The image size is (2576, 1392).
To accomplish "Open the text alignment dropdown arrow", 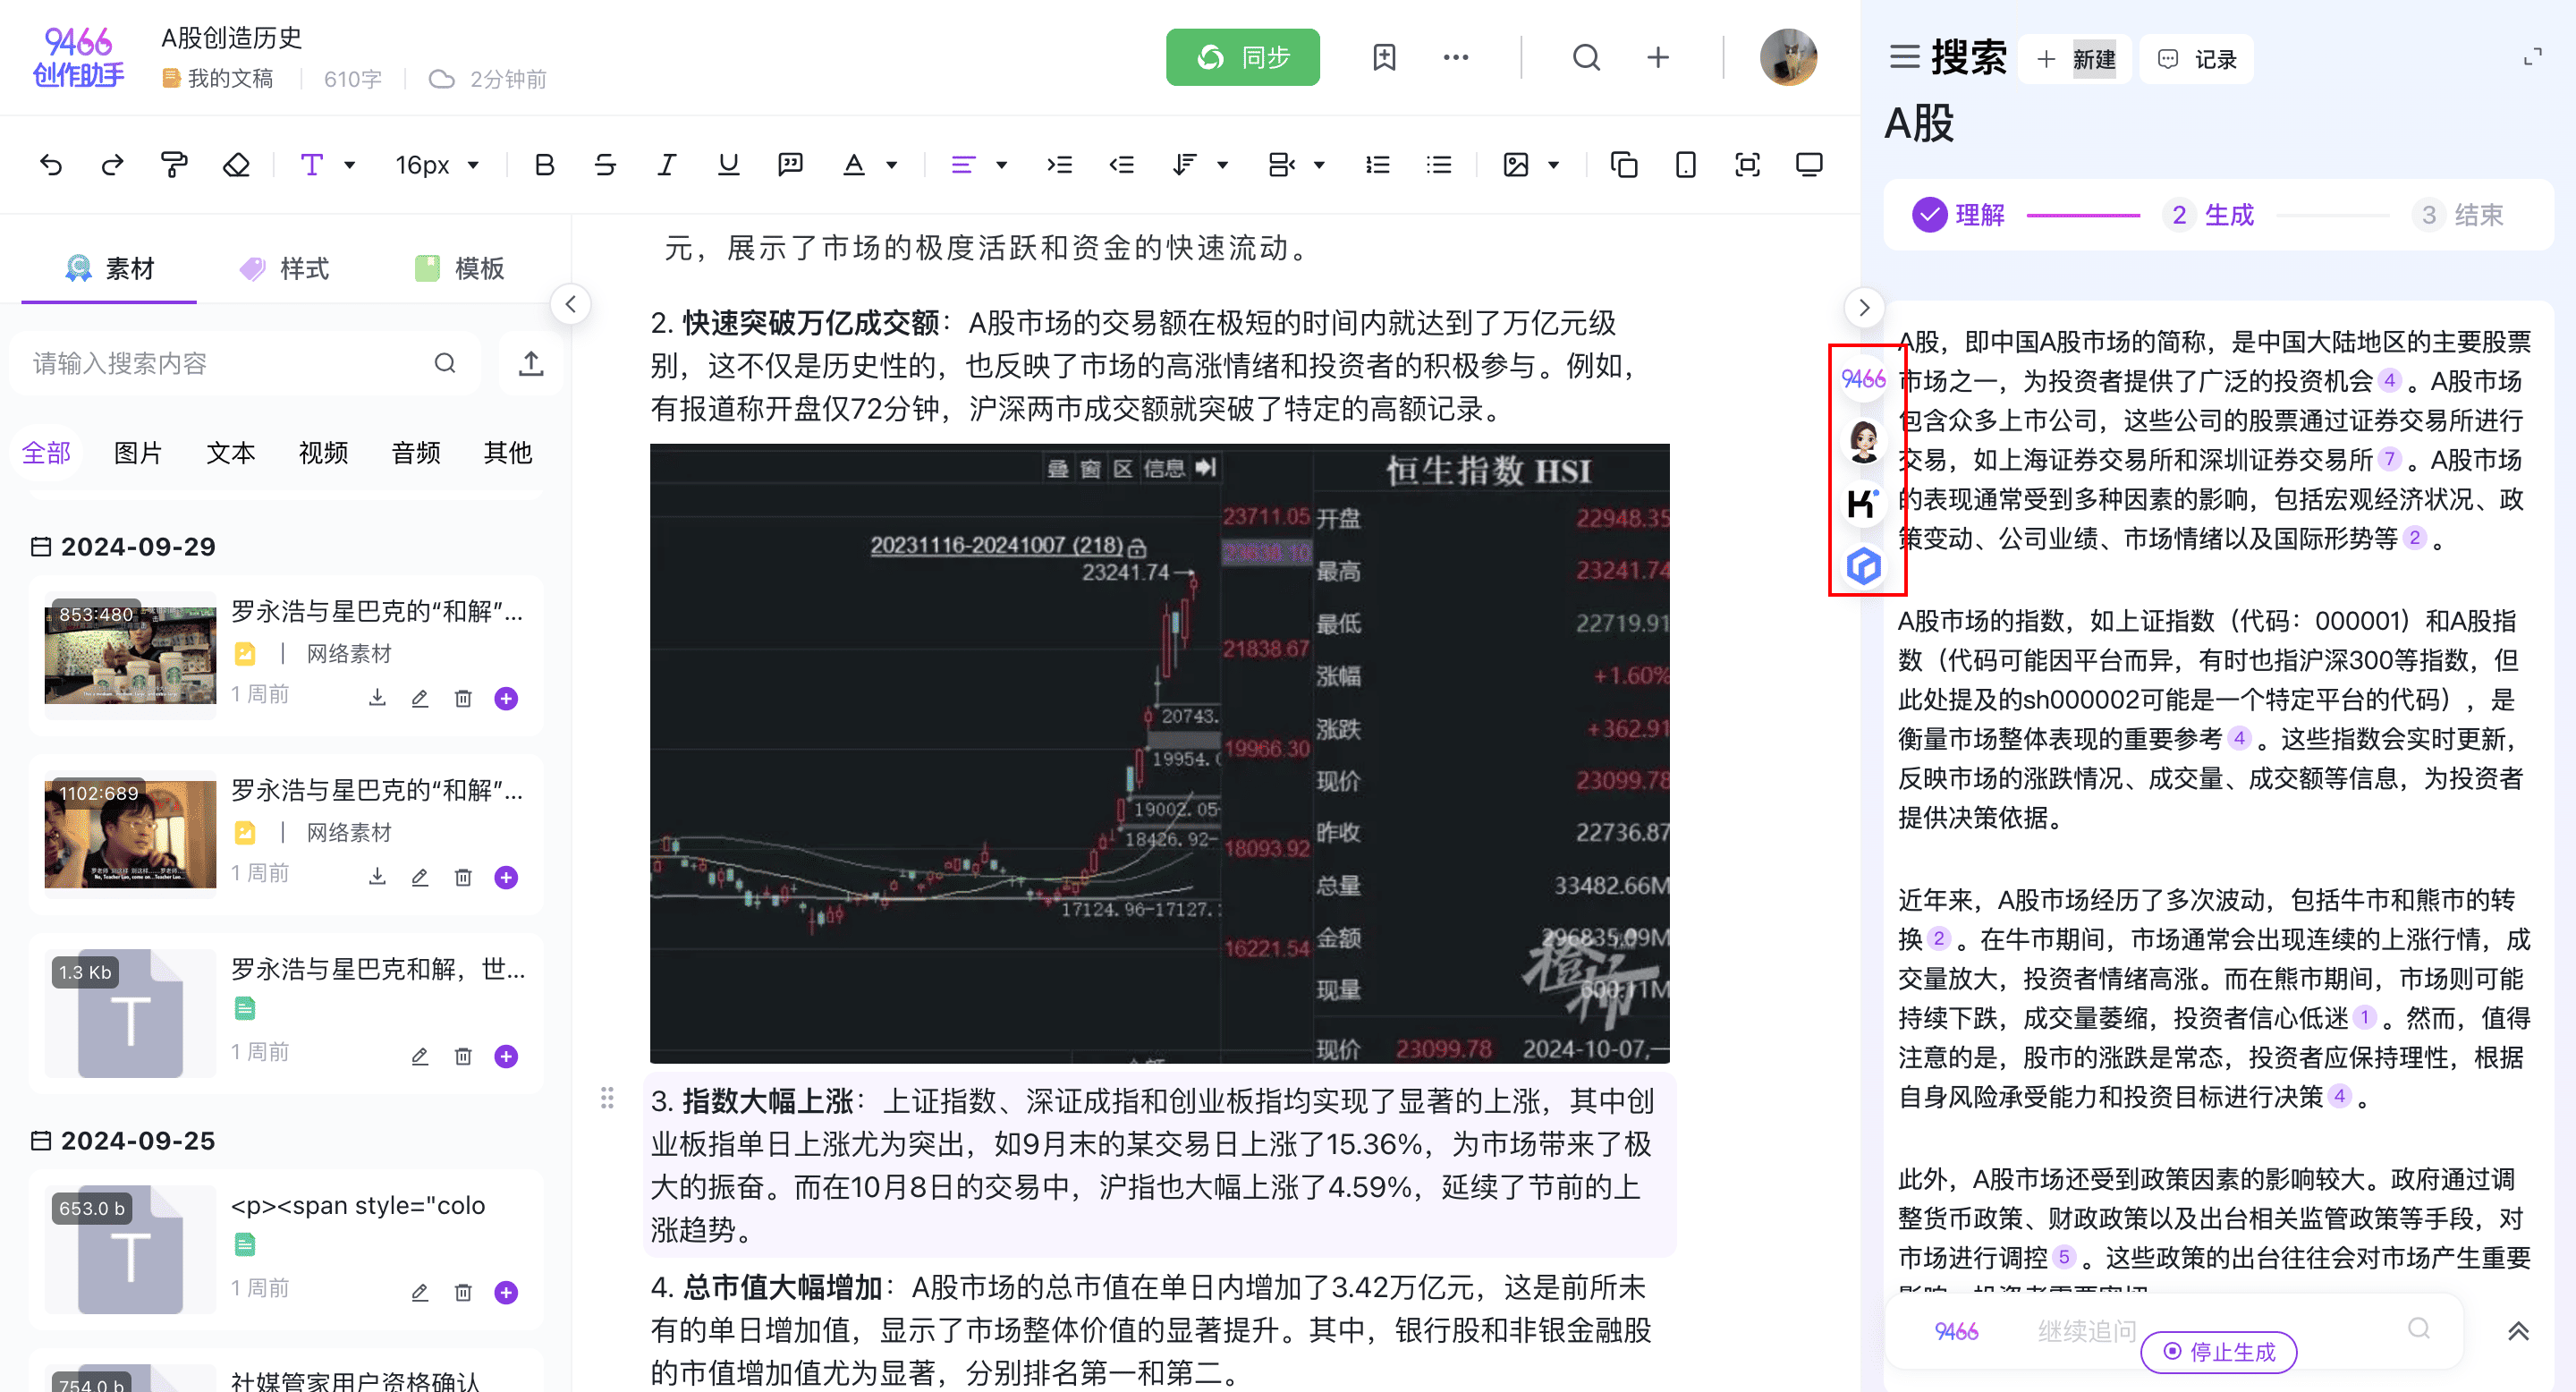I will tap(1001, 166).
